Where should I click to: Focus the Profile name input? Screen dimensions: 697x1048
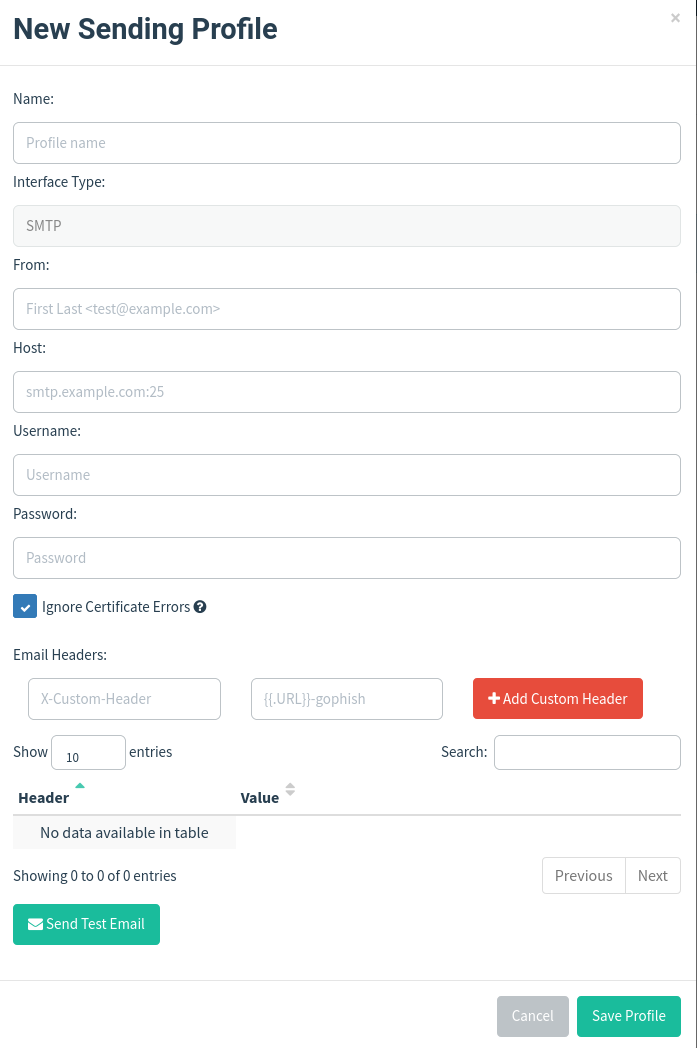346,143
